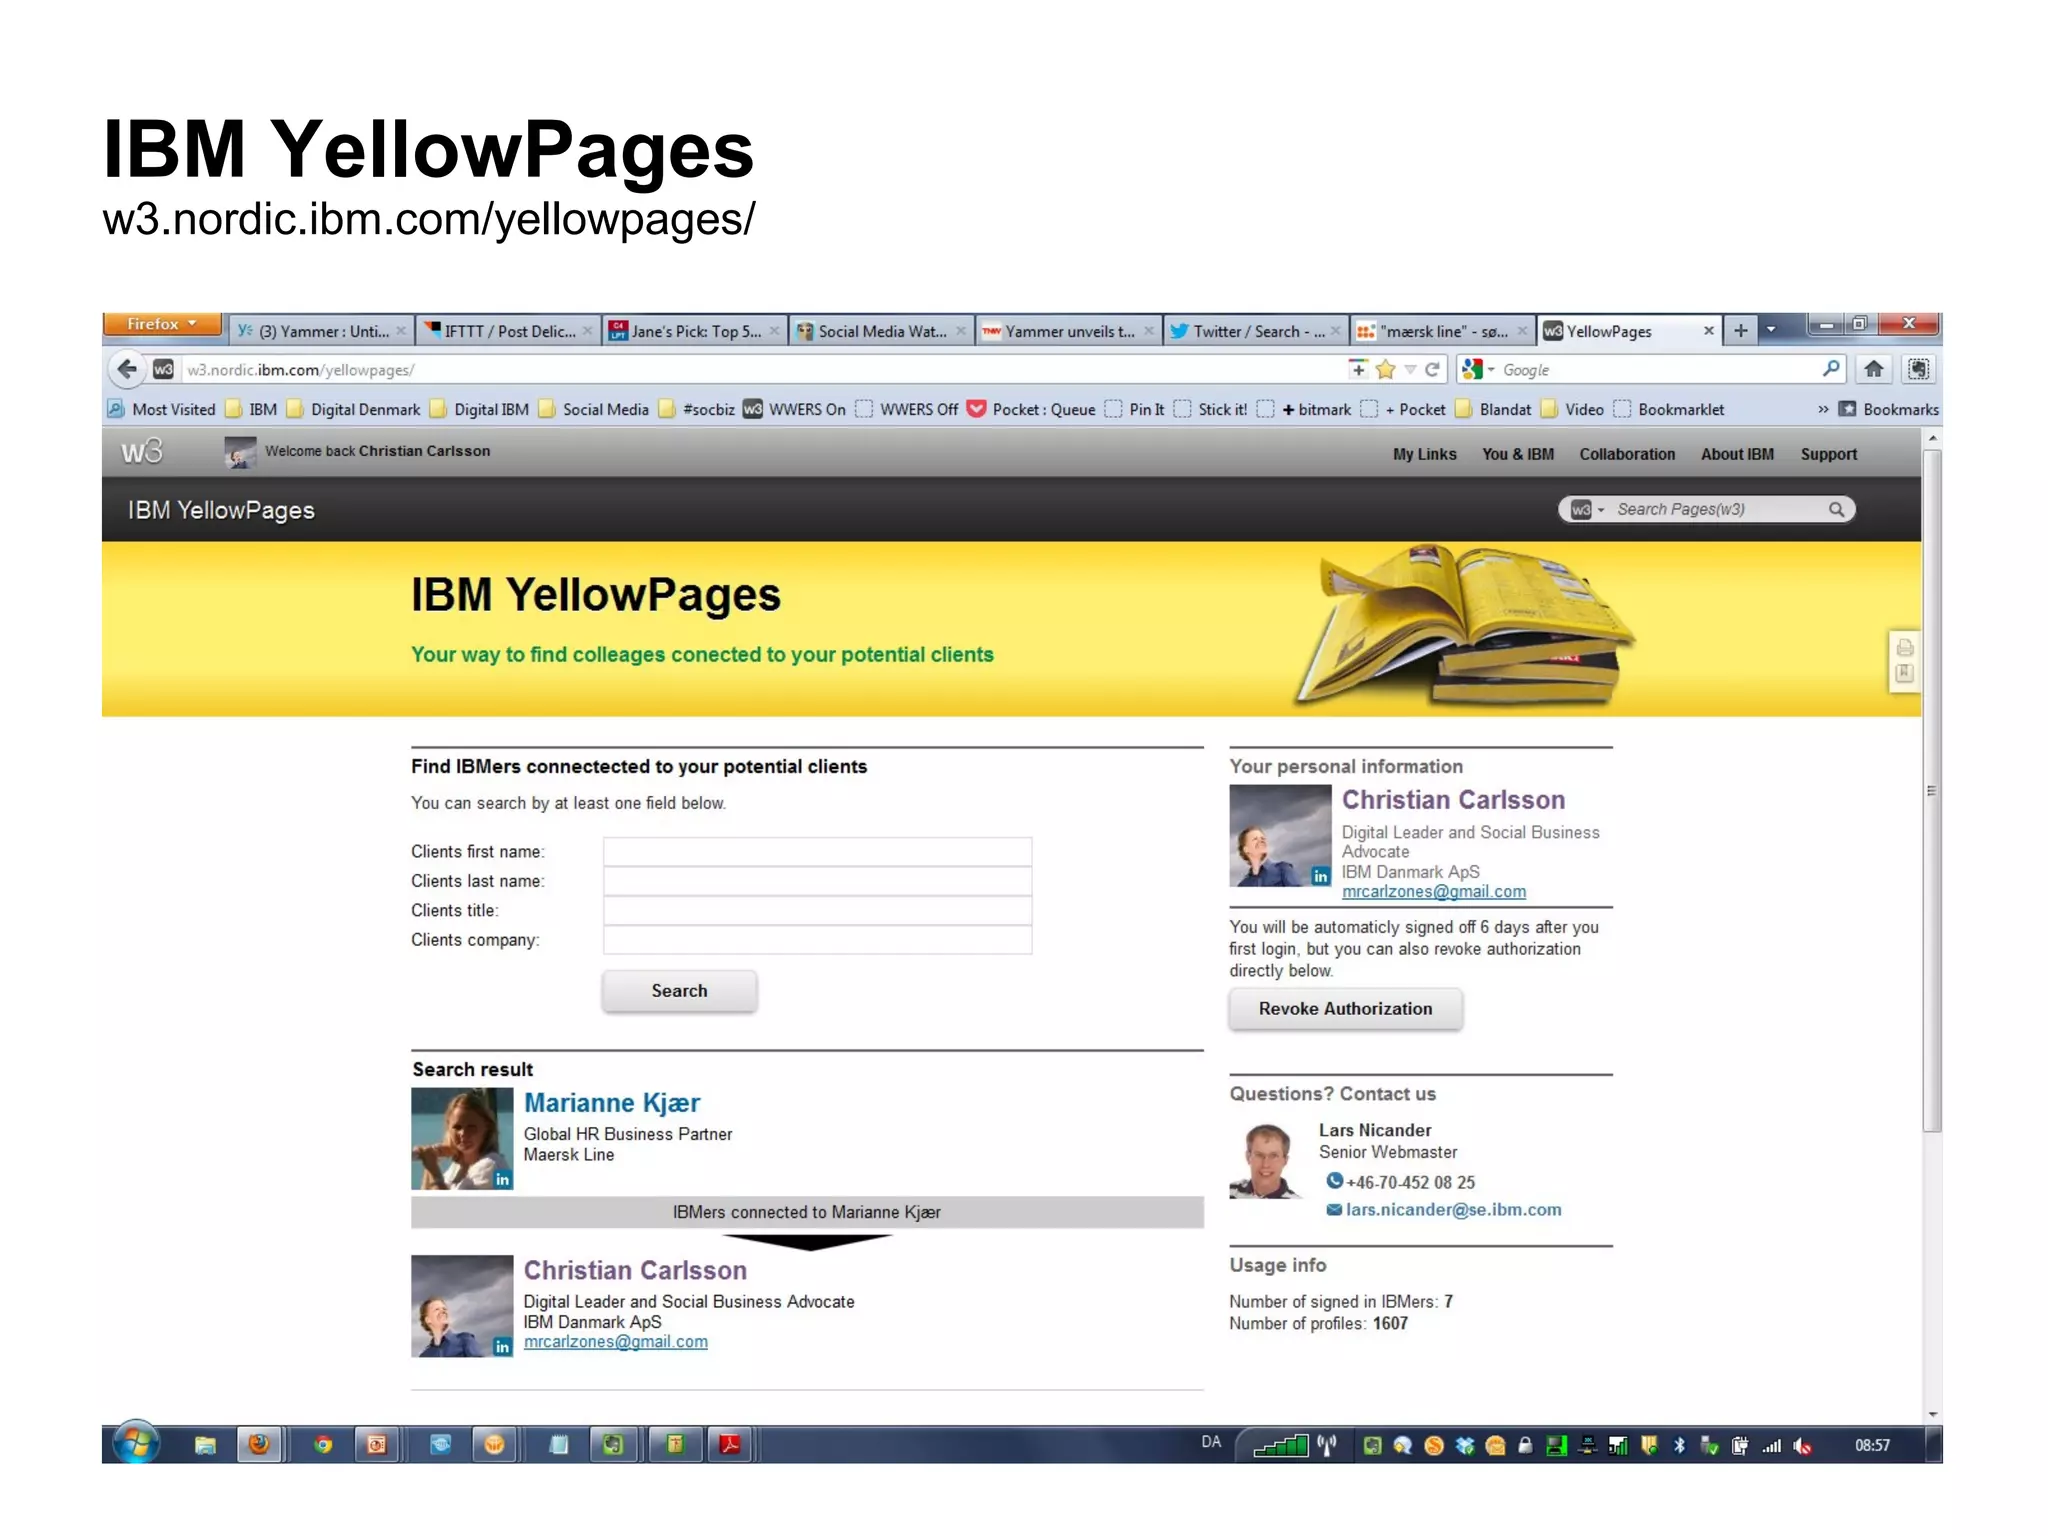Open the Most Visited bookmarks list

pos(162,409)
